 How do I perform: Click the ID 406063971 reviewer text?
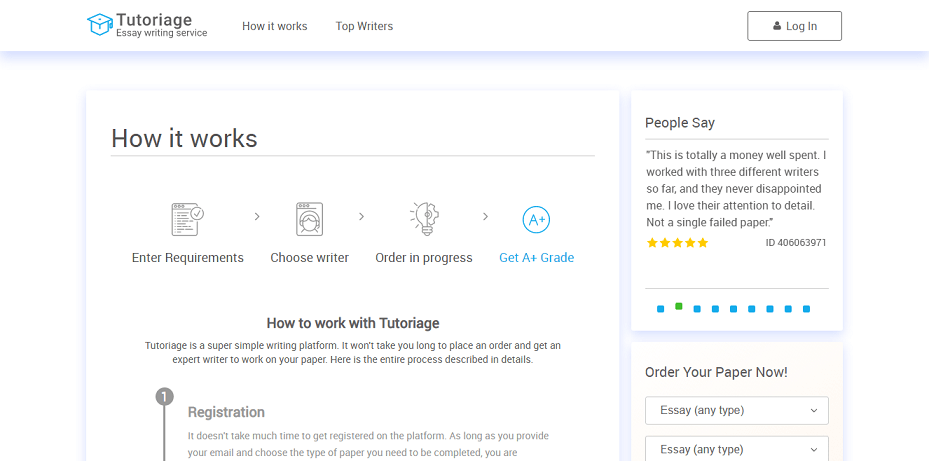pyautogui.click(x=796, y=242)
